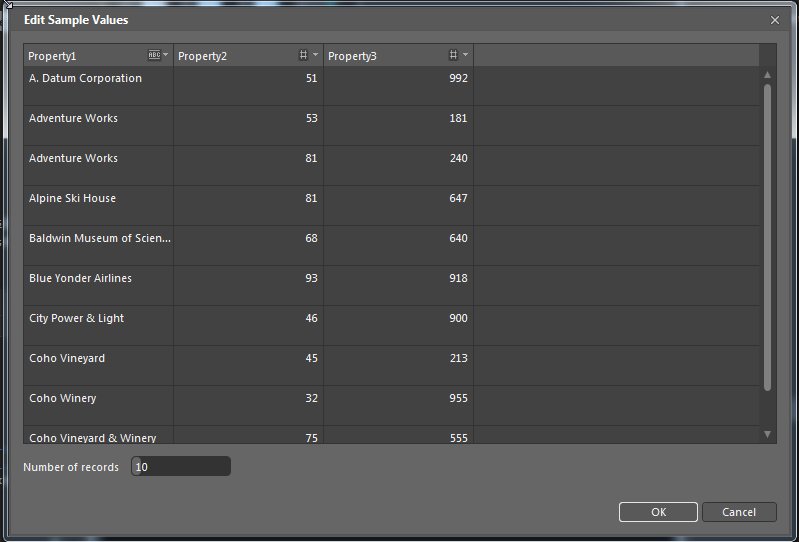Select the A. Datum Corporation cell
This screenshot has width=799, height=542.
[x=98, y=86]
